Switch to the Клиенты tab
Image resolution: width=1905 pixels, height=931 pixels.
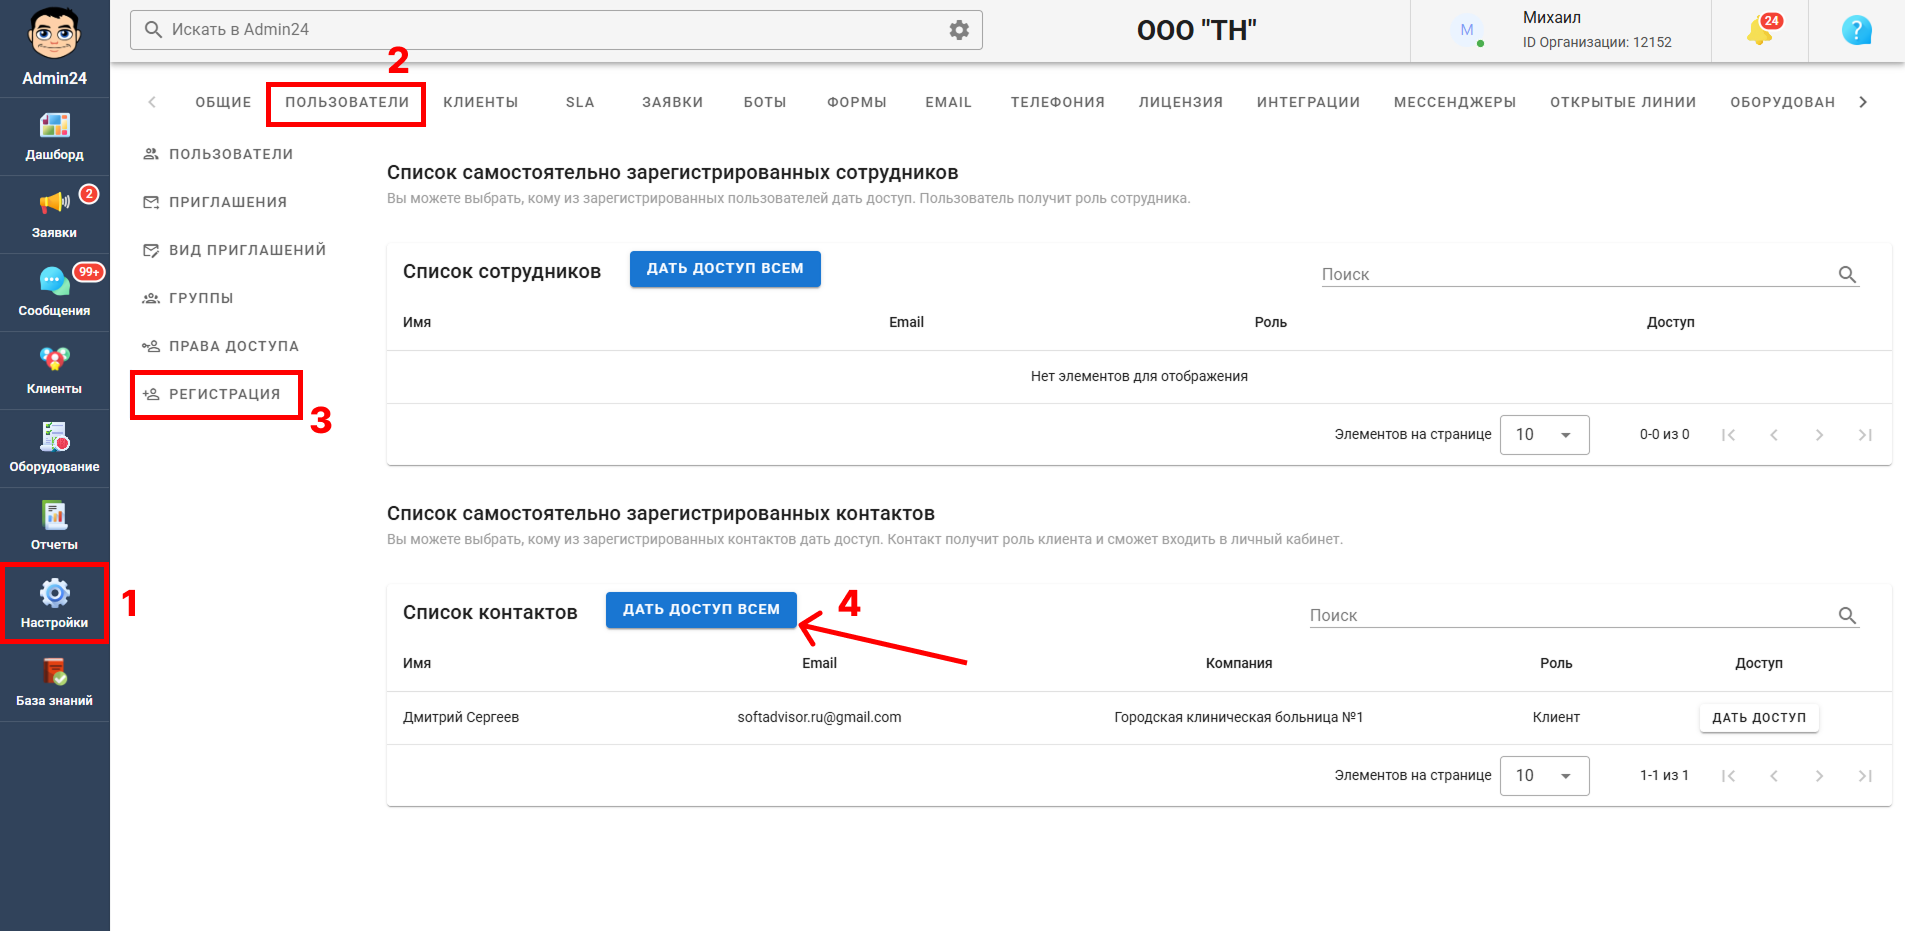(x=480, y=102)
